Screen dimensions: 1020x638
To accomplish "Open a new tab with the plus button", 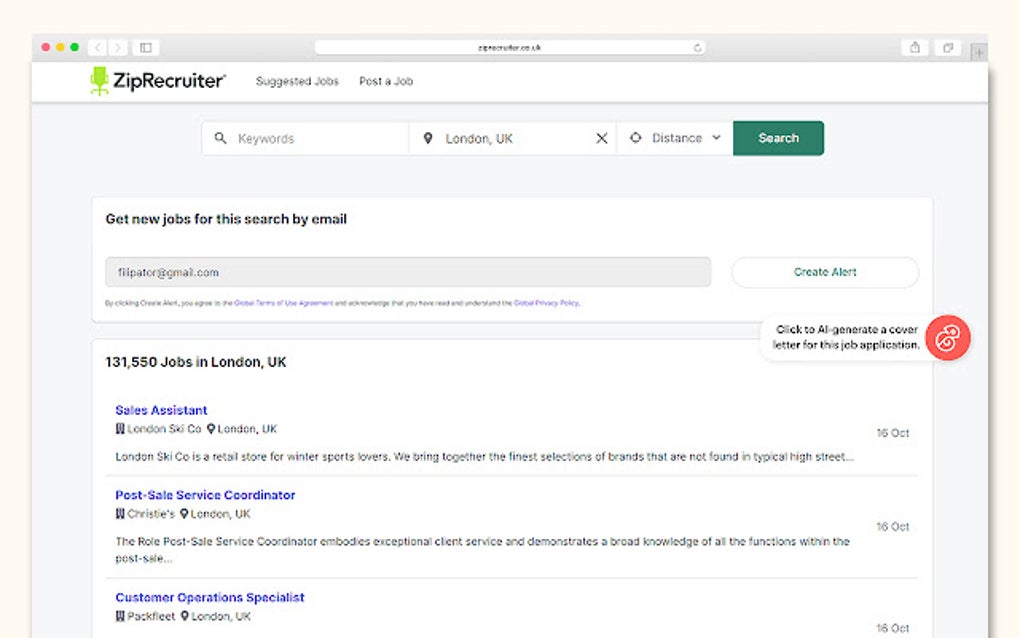I will (978, 52).
